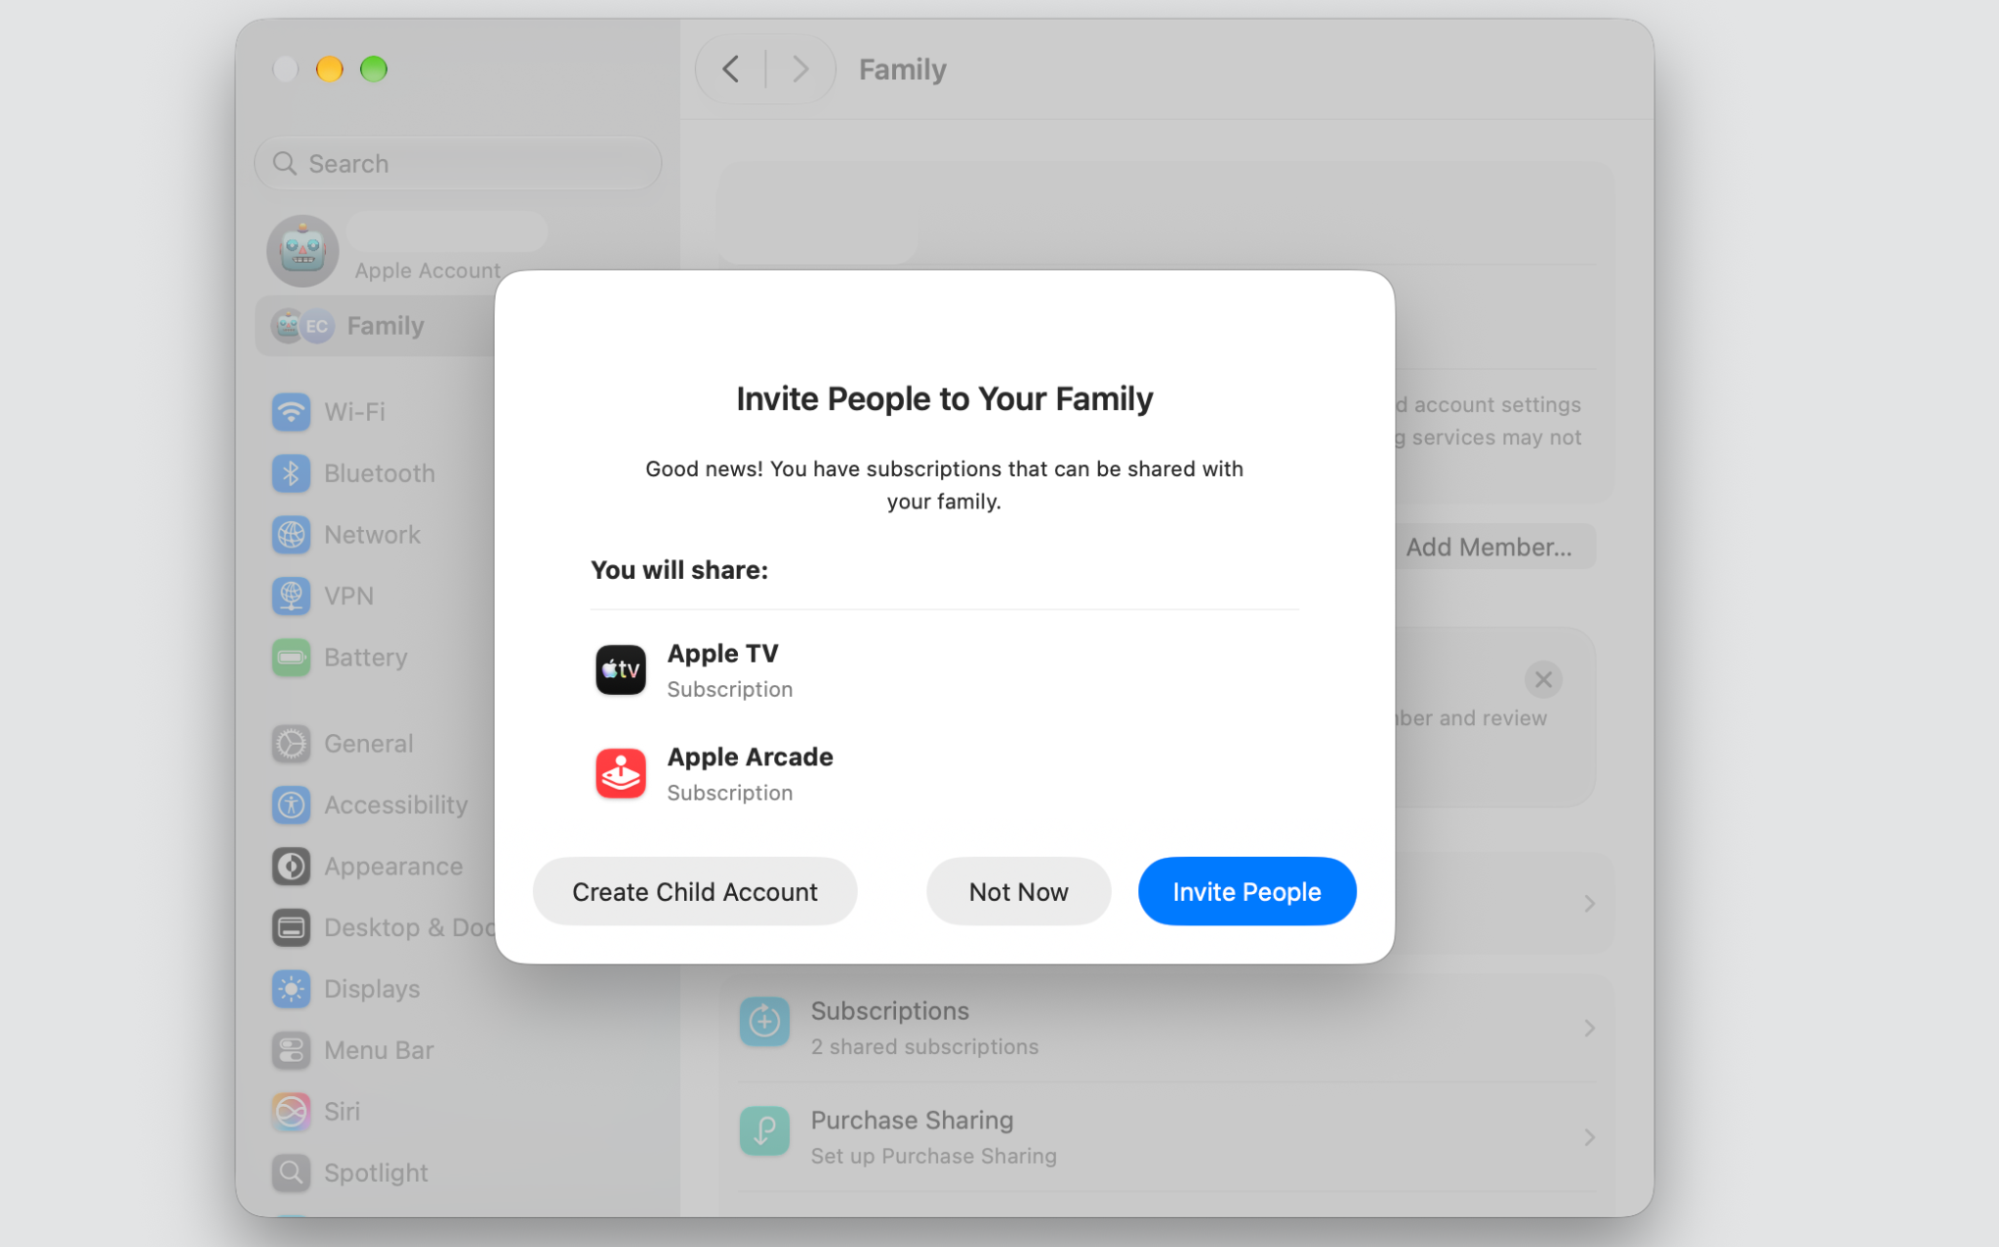
Task: Click the Wi-Fi label in sidebar
Action: (x=354, y=411)
